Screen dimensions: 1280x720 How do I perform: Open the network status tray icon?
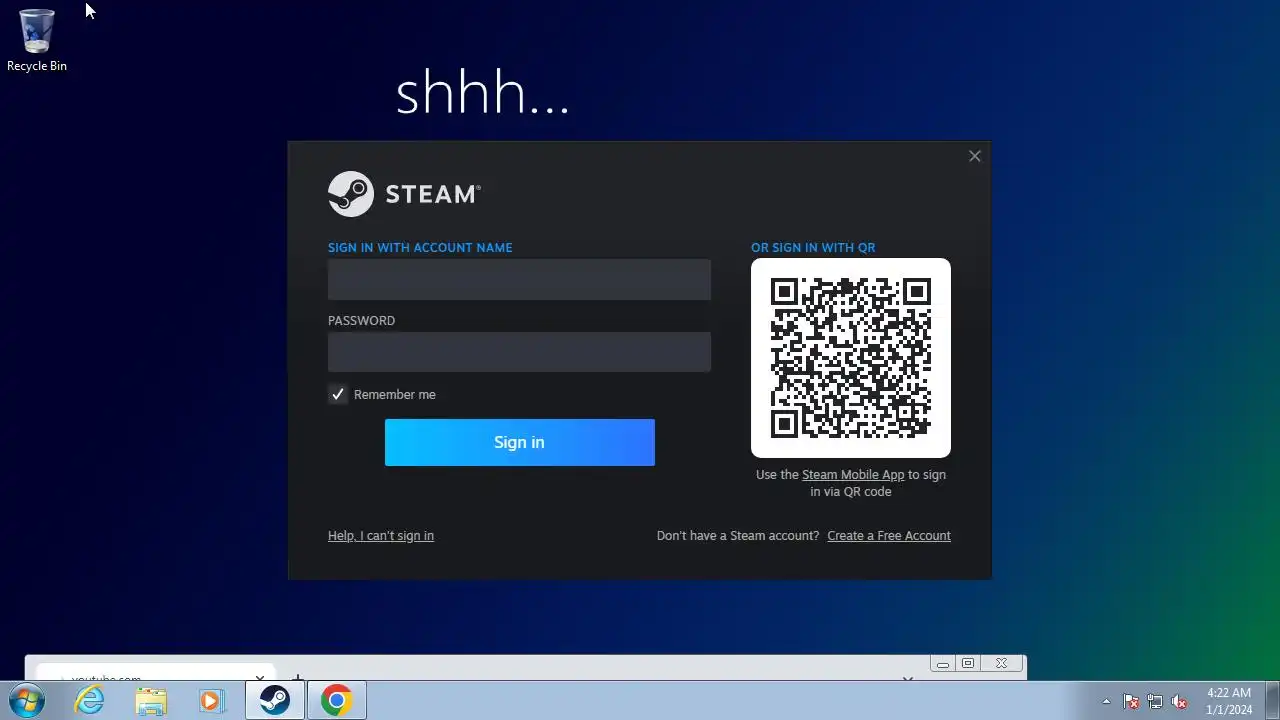pos(1155,701)
